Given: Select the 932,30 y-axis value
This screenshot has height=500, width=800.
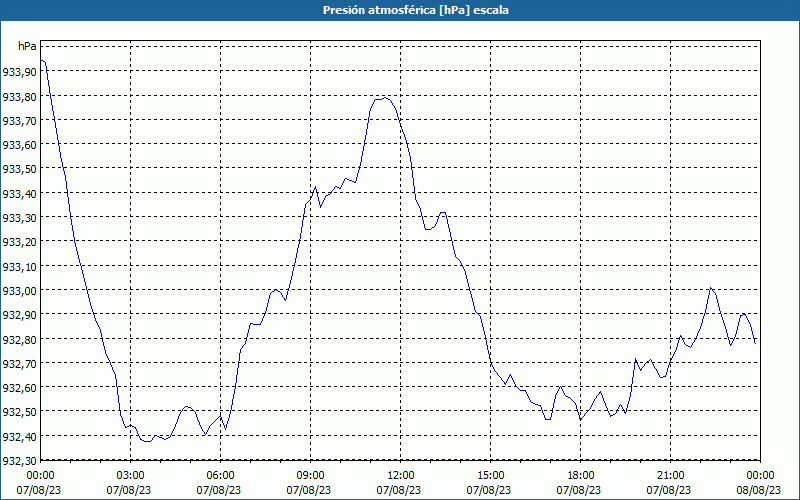Looking at the screenshot, I should [20, 461].
